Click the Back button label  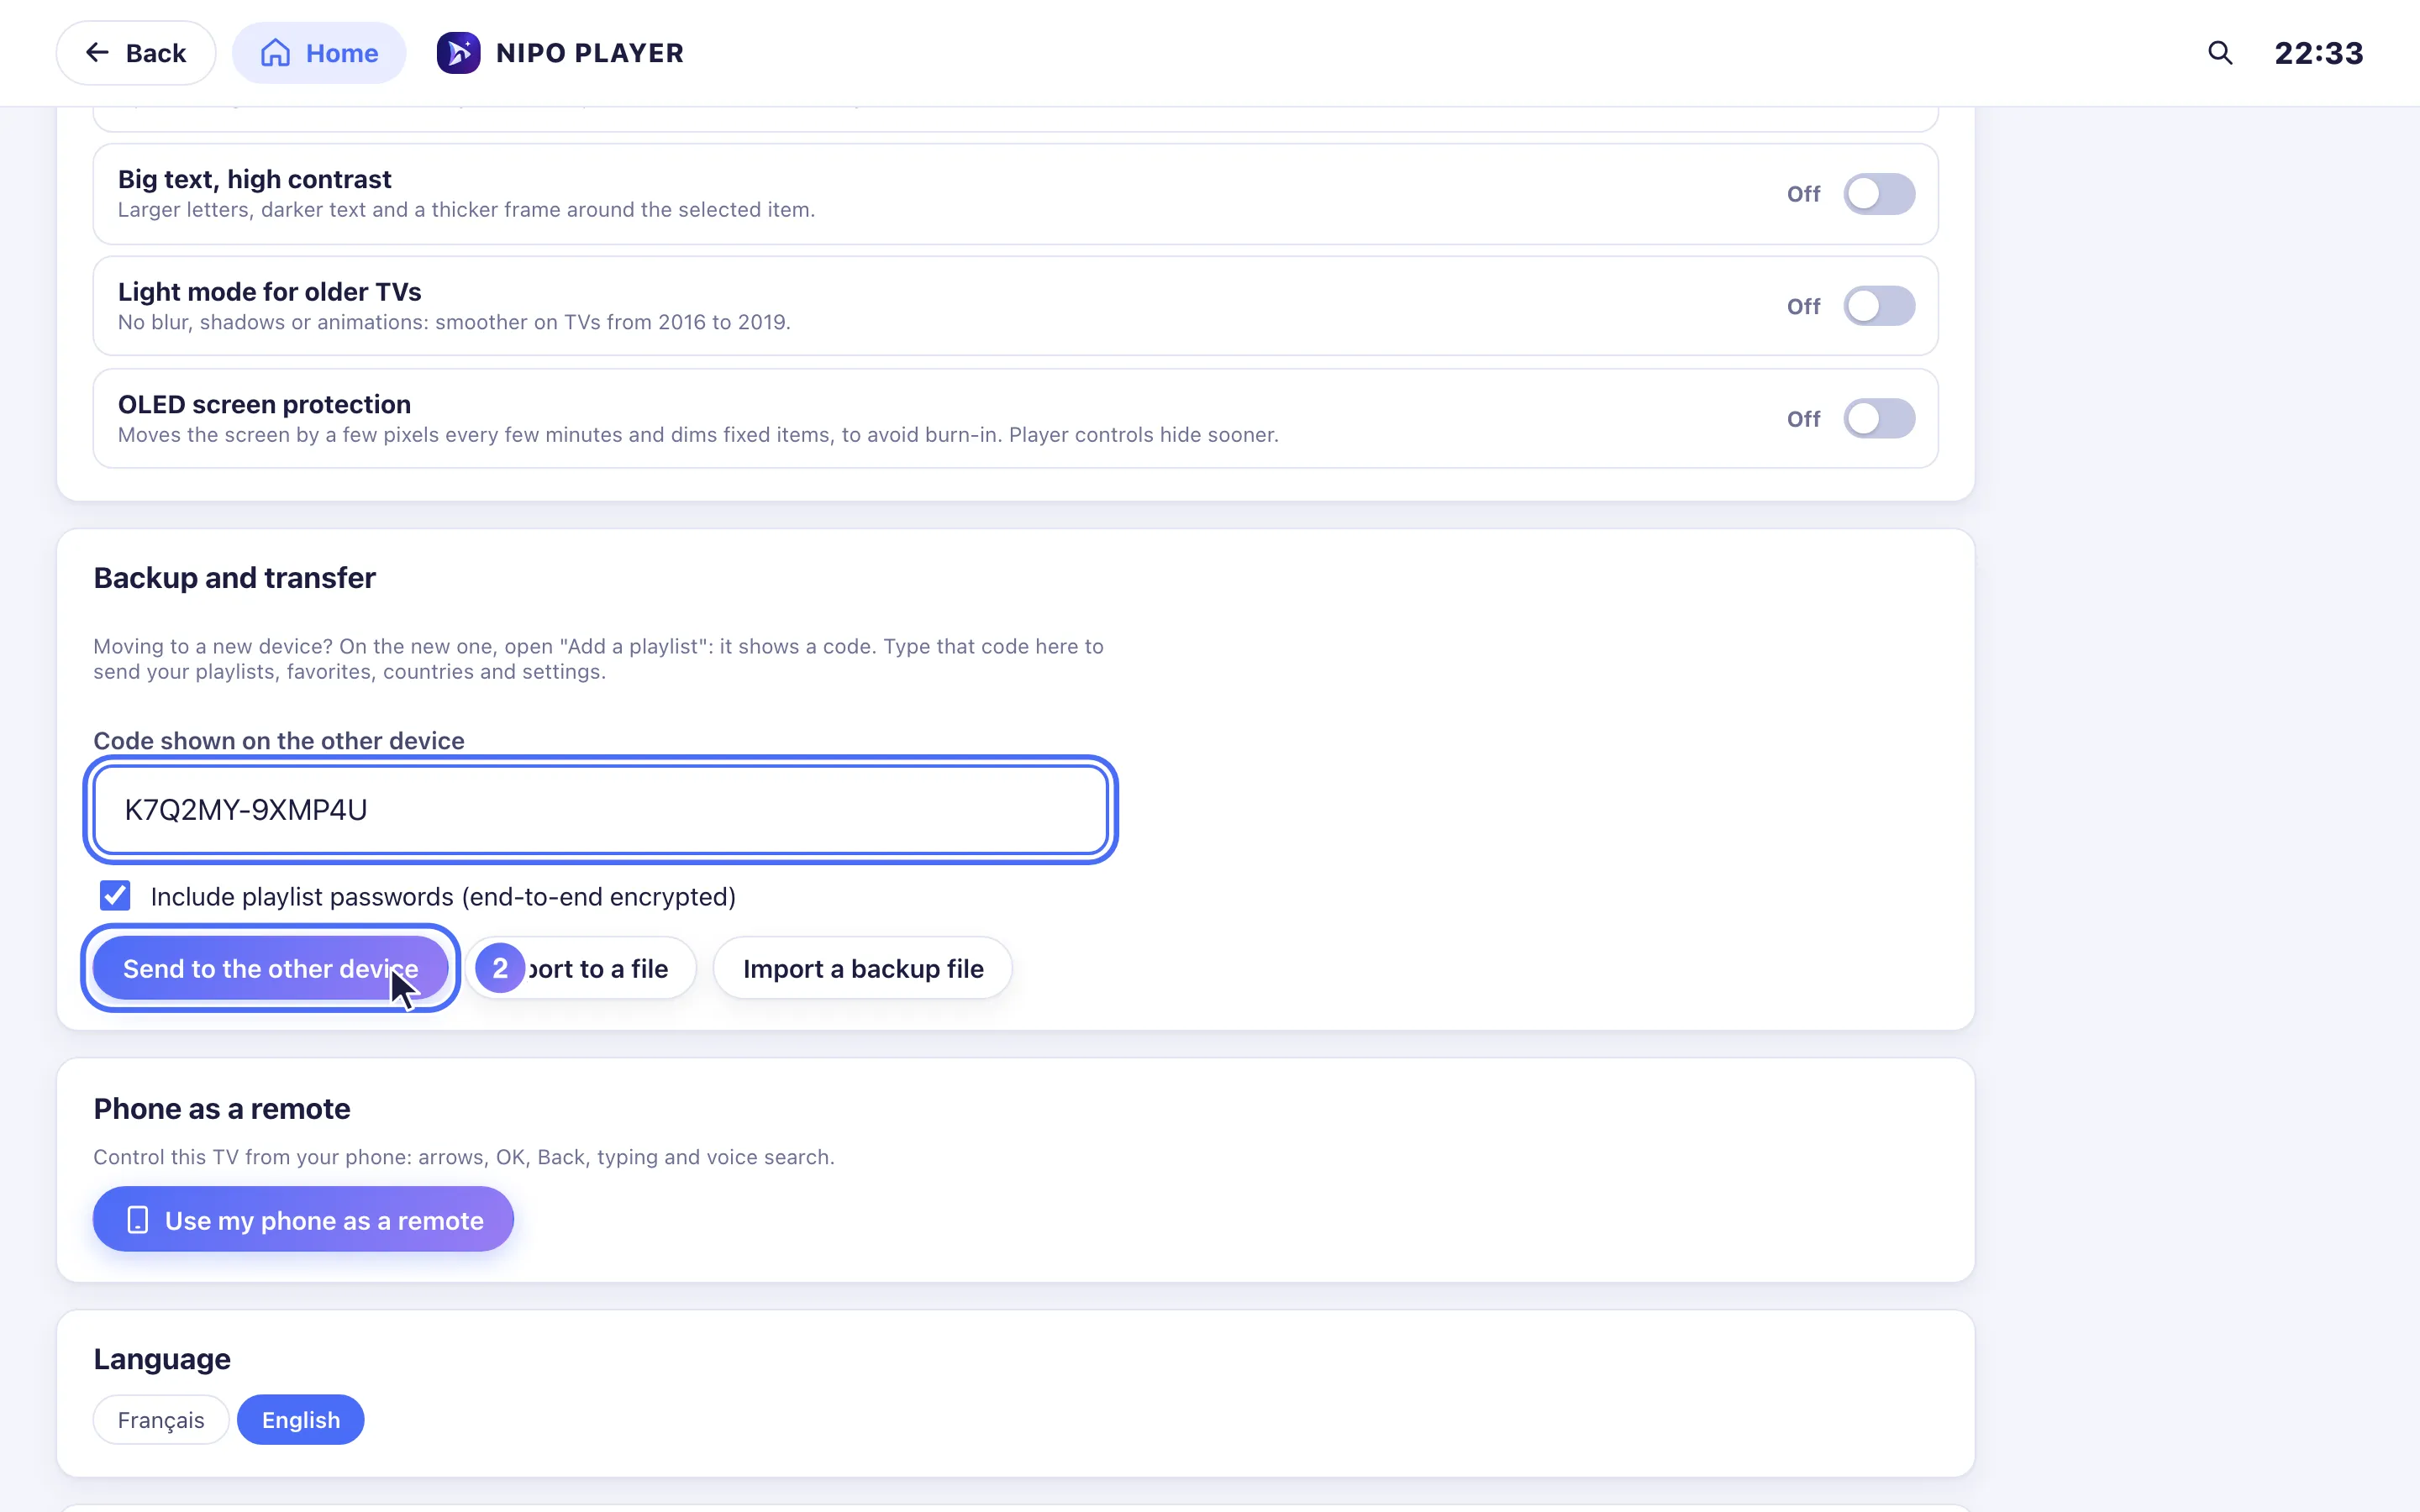[x=156, y=53]
